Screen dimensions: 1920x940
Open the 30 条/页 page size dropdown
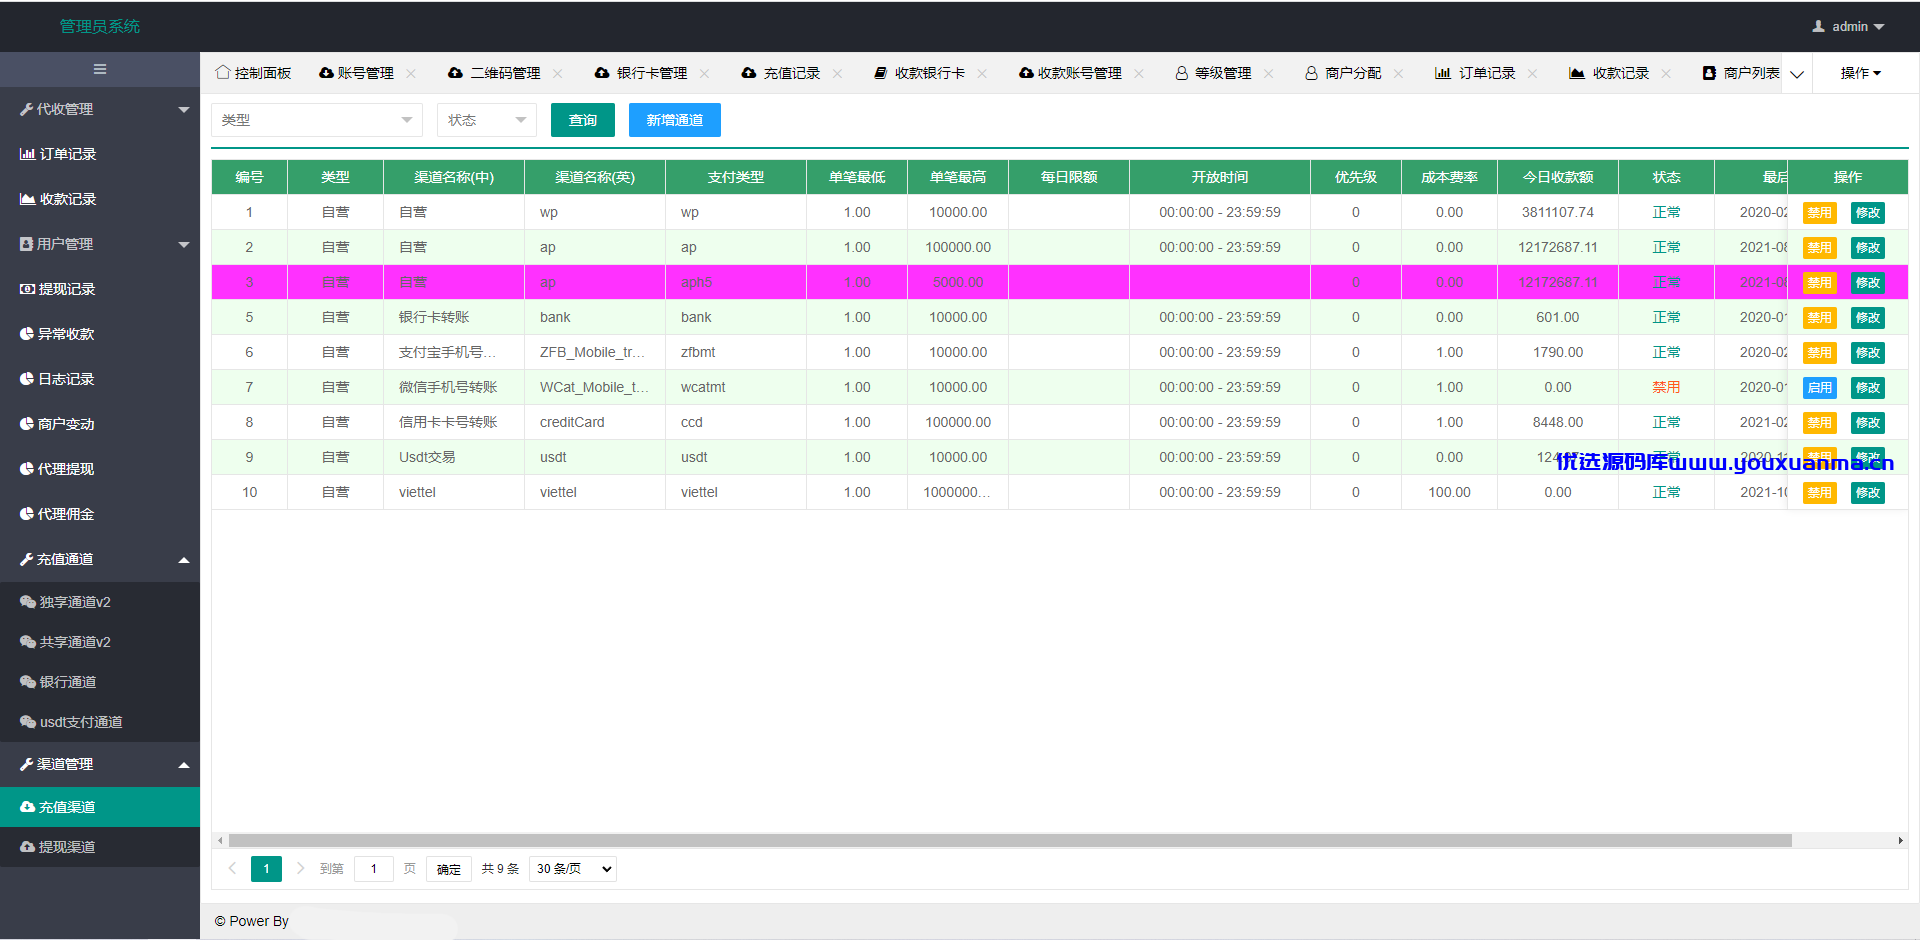[x=573, y=869]
